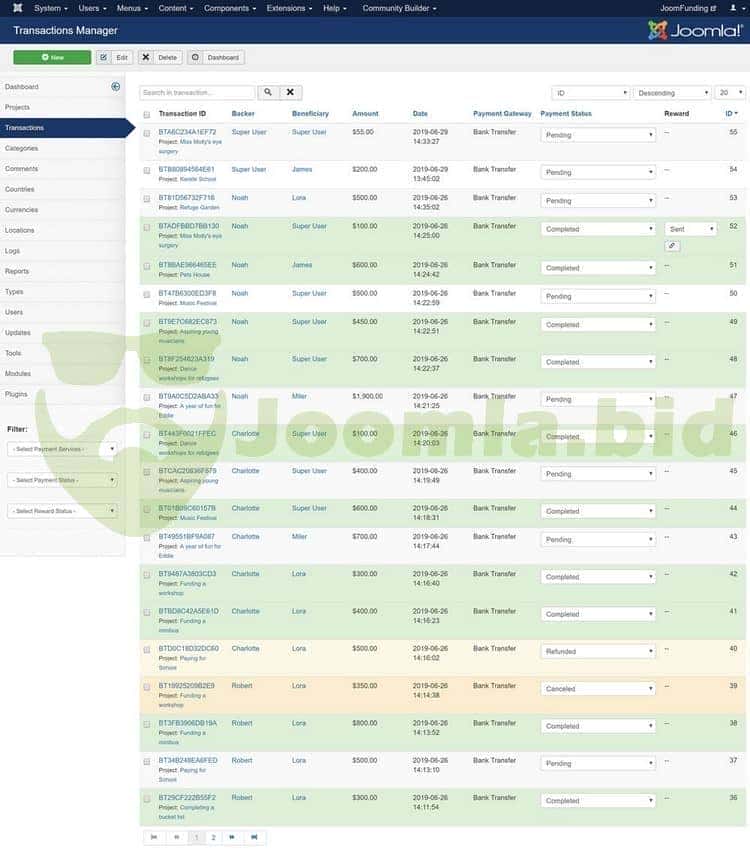Collapse the sidebar using the arrow icon
750x865 pixels.
click(115, 87)
